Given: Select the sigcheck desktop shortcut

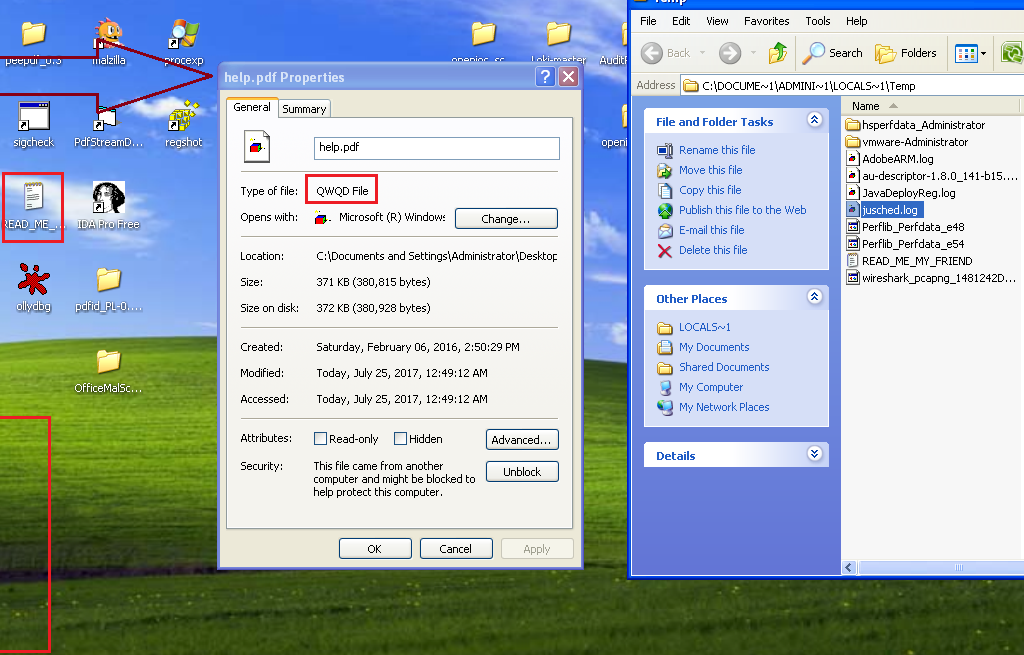Looking at the screenshot, I should (x=33, y=125).
